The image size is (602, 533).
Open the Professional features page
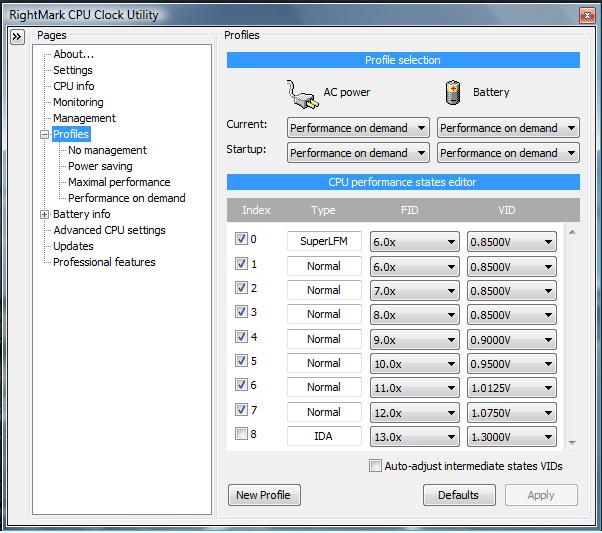click(x=104, y=262)
